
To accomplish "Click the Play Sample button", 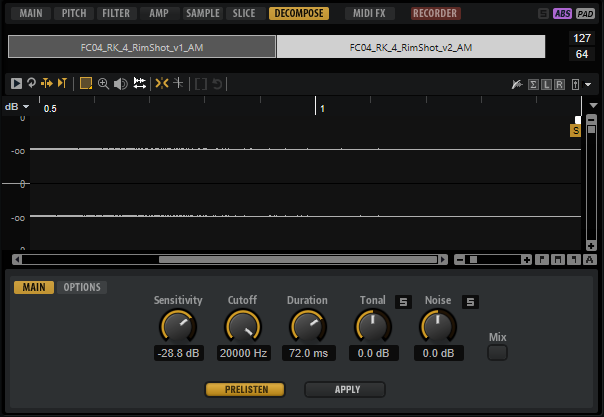I will [16, 84].
